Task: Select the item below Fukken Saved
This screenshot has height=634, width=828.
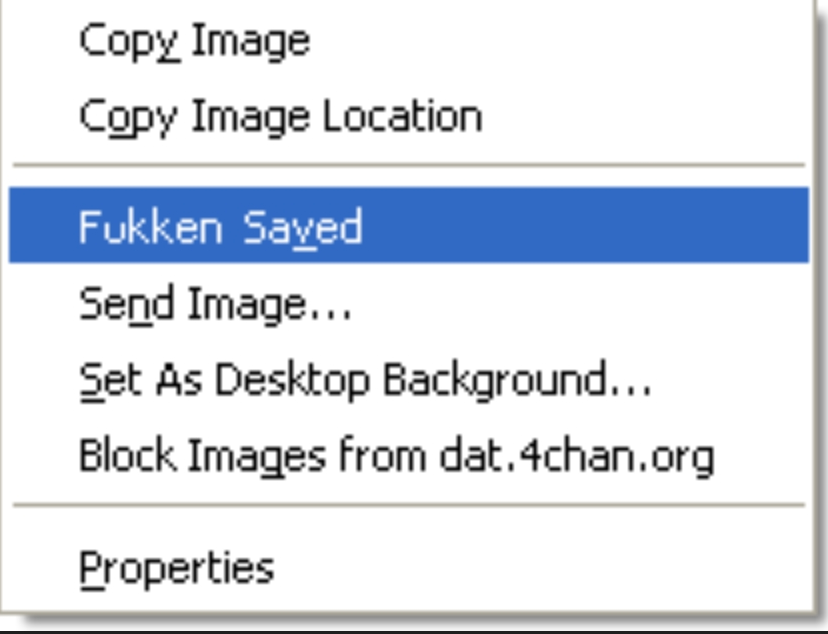Action: pyautogui.click(x=409, y=304)
